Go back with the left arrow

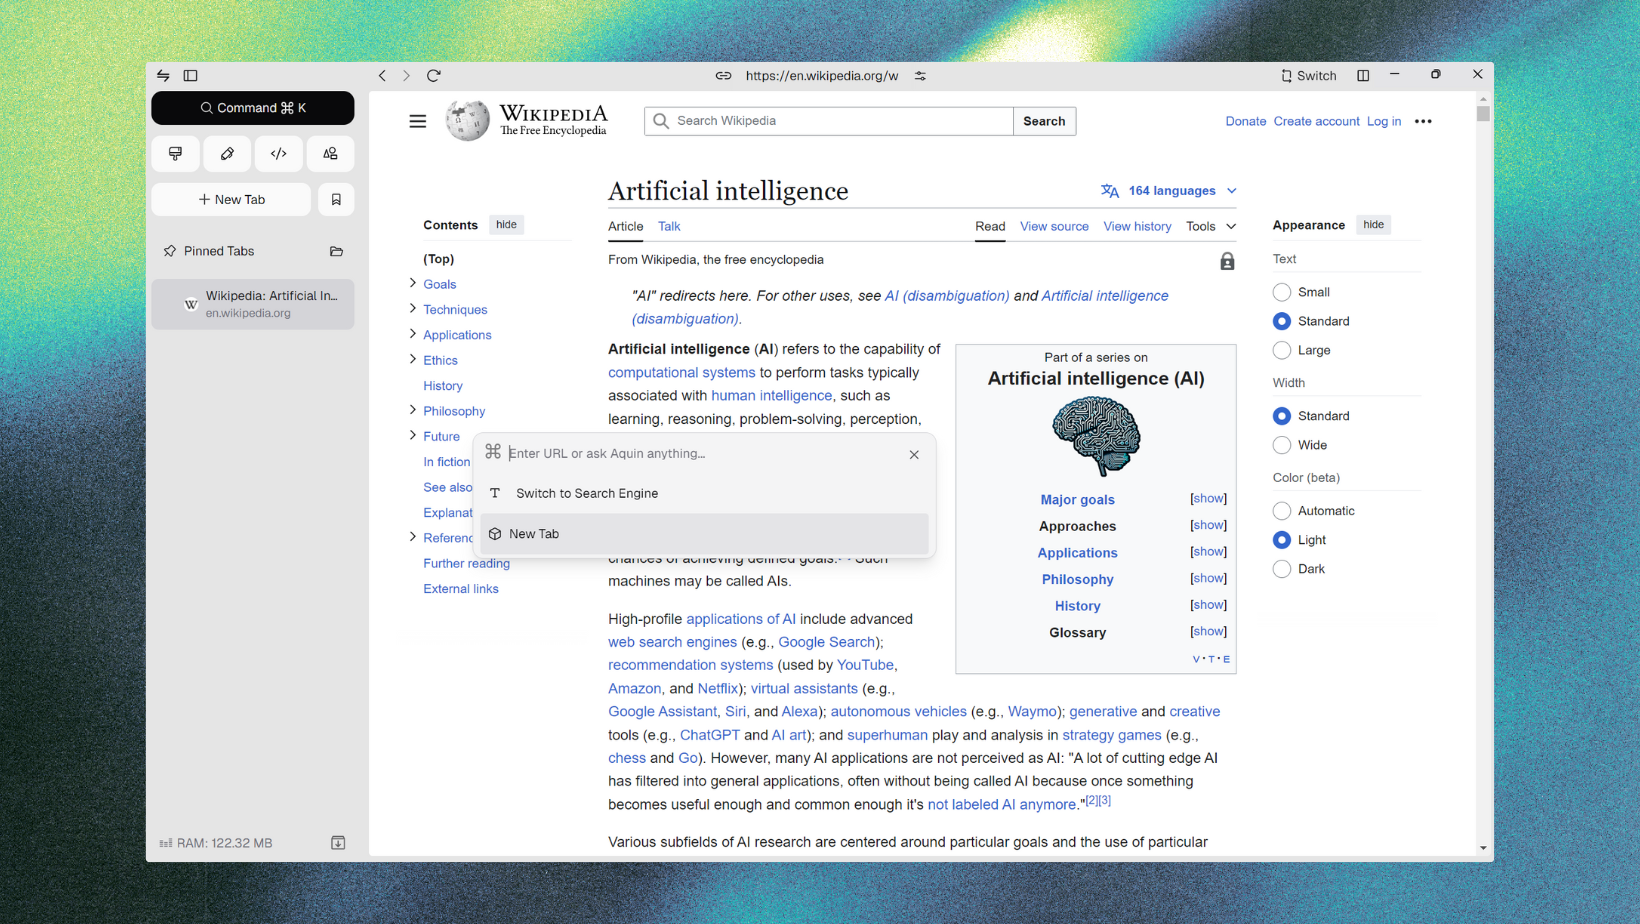(x=382, y=76)
